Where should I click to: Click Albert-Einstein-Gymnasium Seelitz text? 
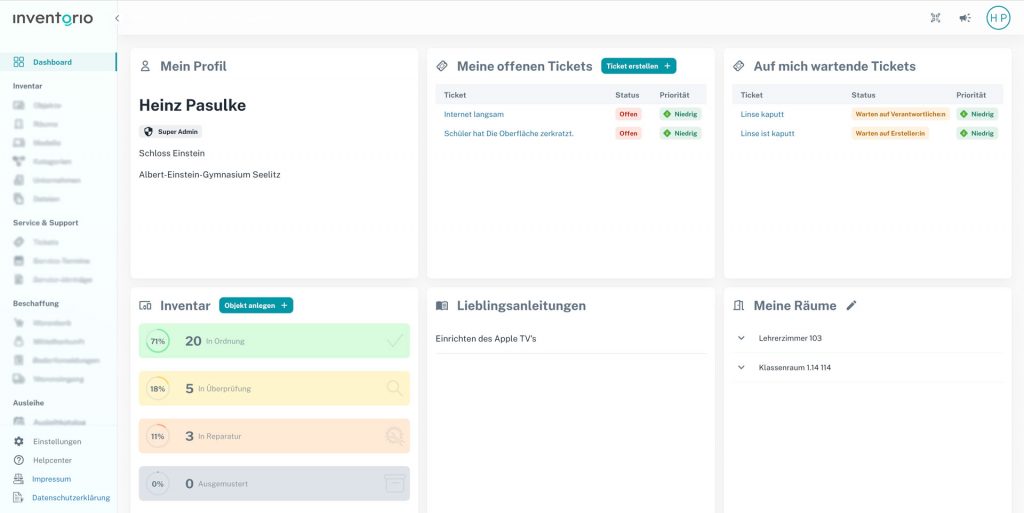pyautogui.click(x=210, y=174)
